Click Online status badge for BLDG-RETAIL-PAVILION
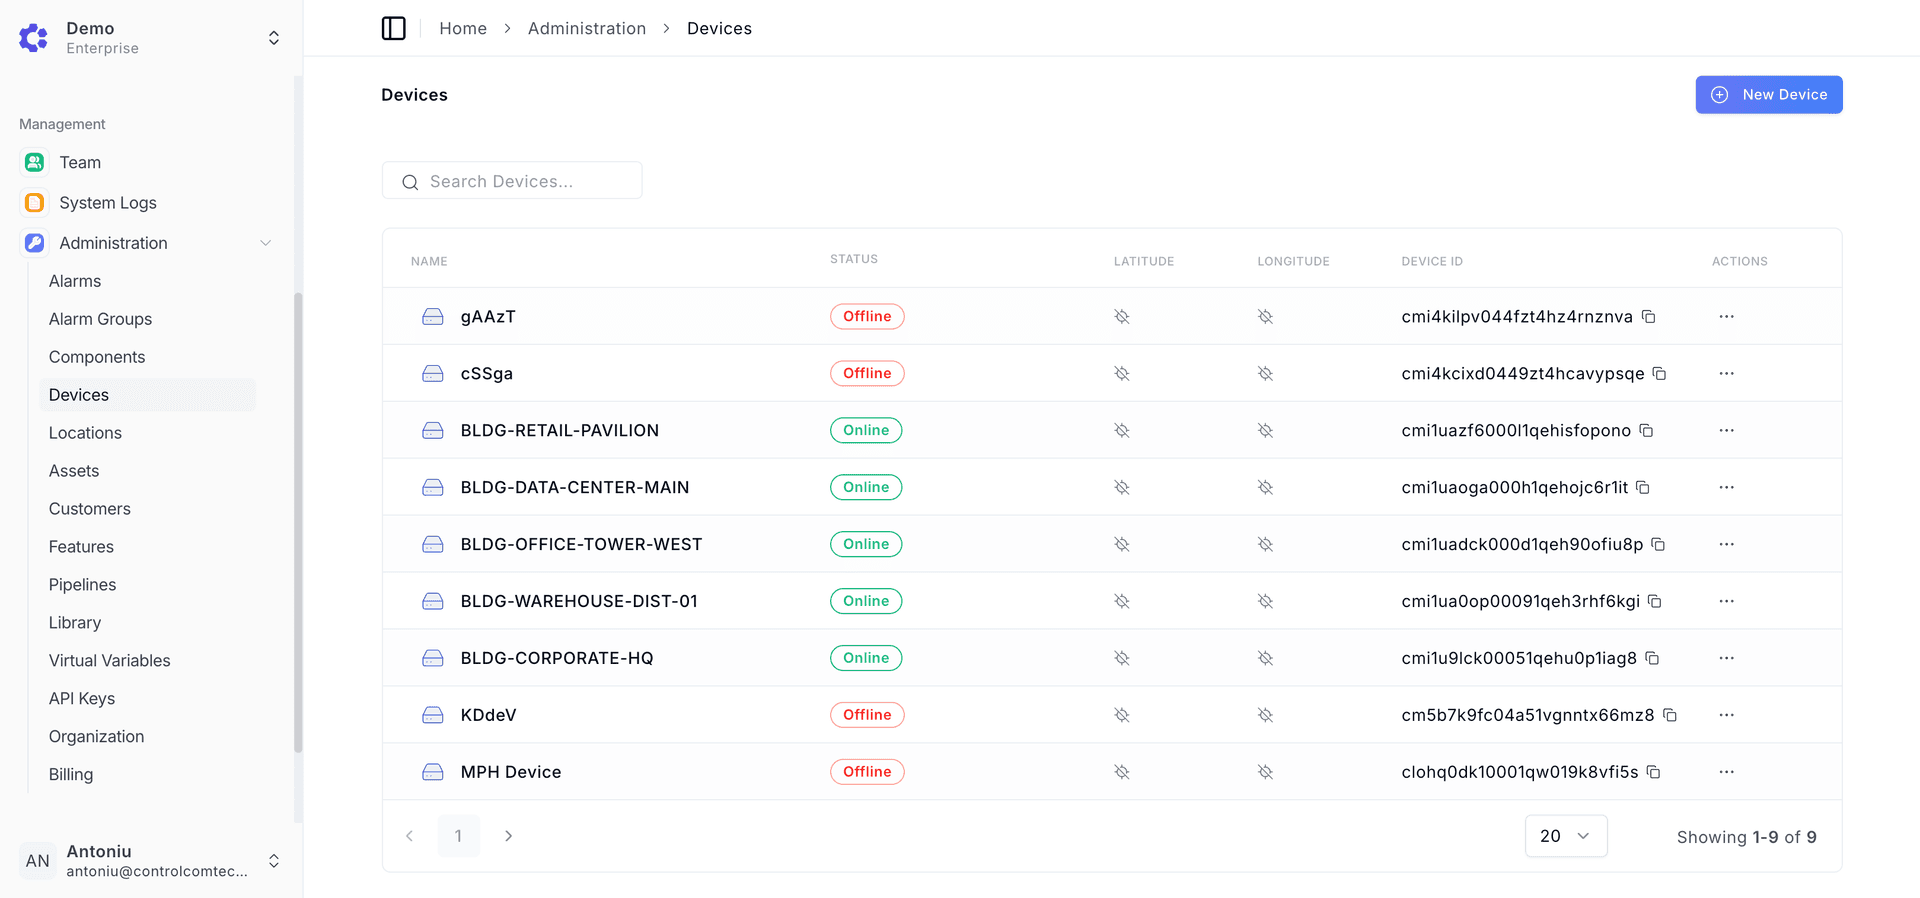This screenshot has height=898, width=1920. (866, 430)
